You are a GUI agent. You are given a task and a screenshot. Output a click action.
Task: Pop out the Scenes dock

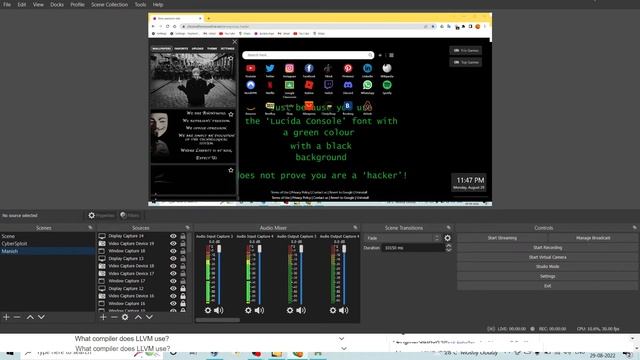(90, 228)
